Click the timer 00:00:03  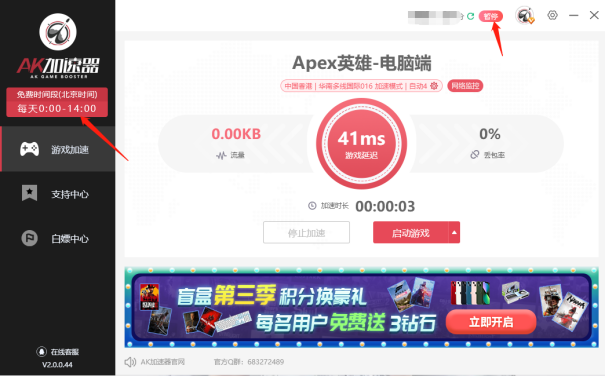(385, 207)
